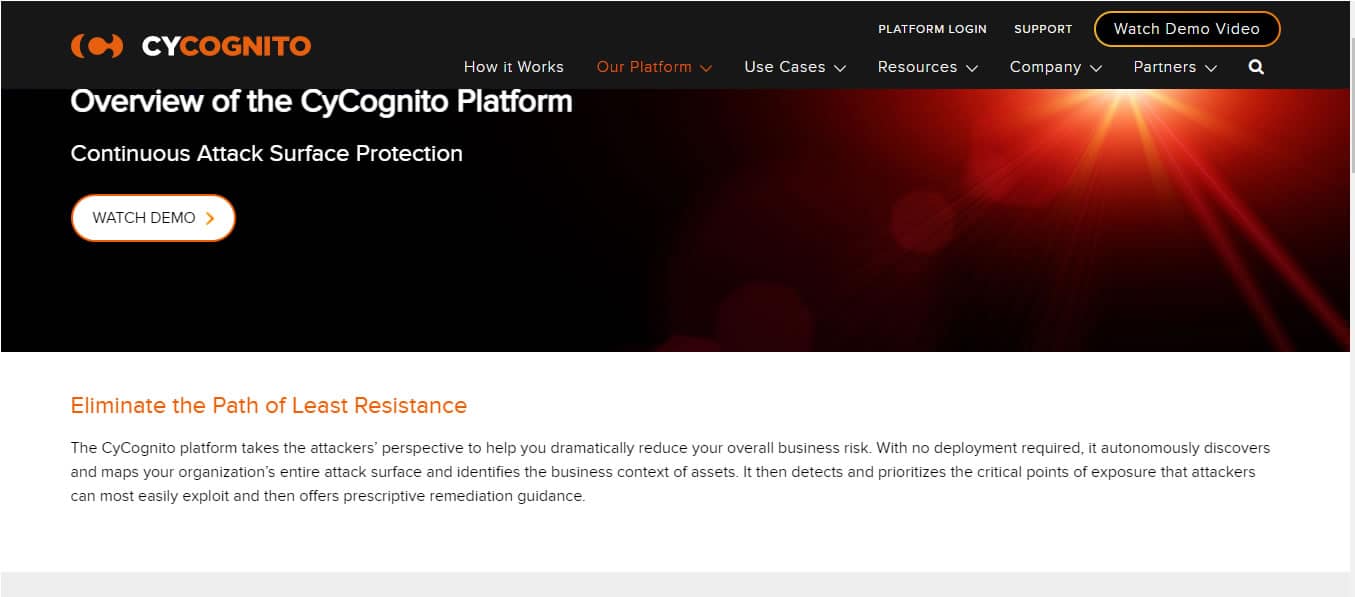Click the orange arrow in Watch Demo button
The width and height of the screenshot is (1355, 597).
click(210, 218)
